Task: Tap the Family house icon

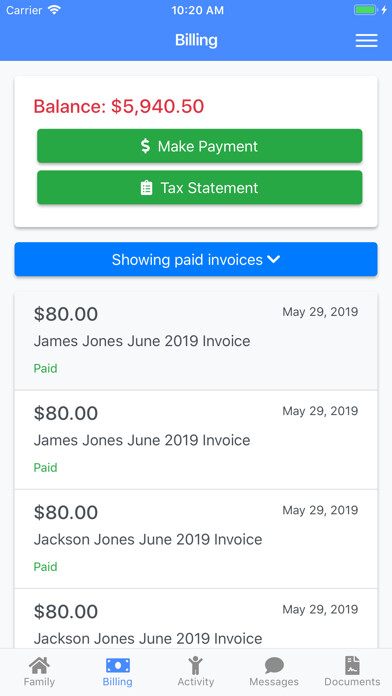Action: [x=39, y=666]
